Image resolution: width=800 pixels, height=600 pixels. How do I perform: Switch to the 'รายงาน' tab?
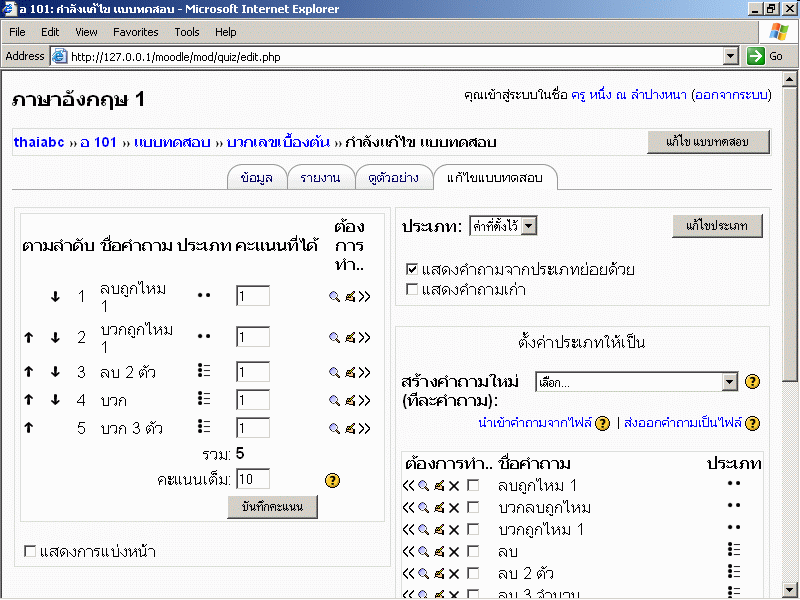coord(320,178)
